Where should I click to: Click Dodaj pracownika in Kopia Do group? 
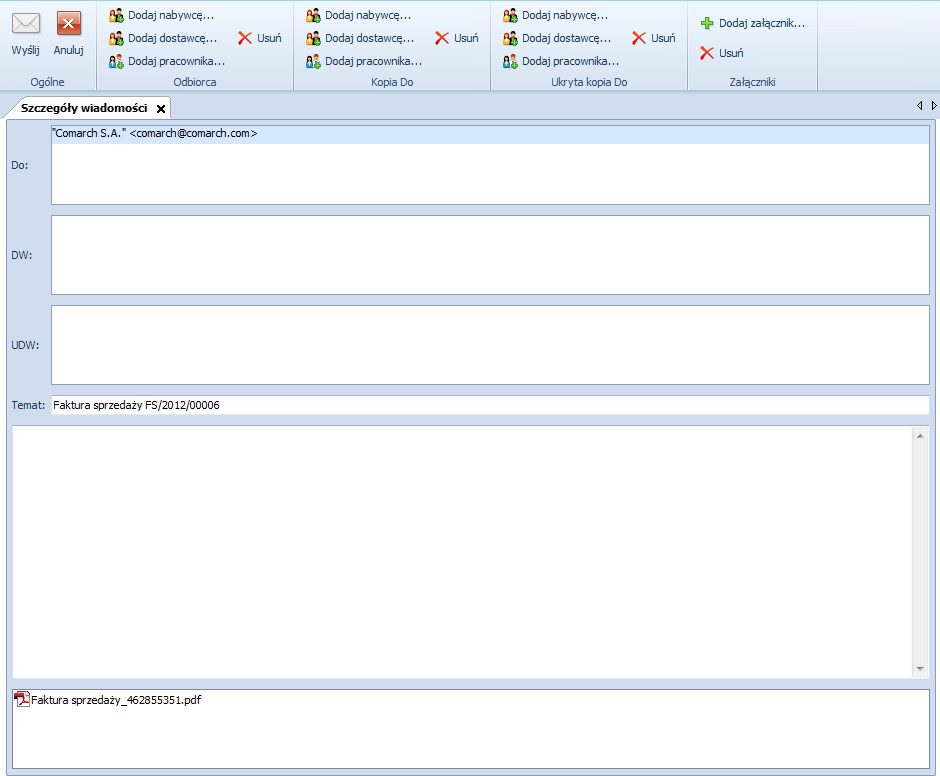364,61
